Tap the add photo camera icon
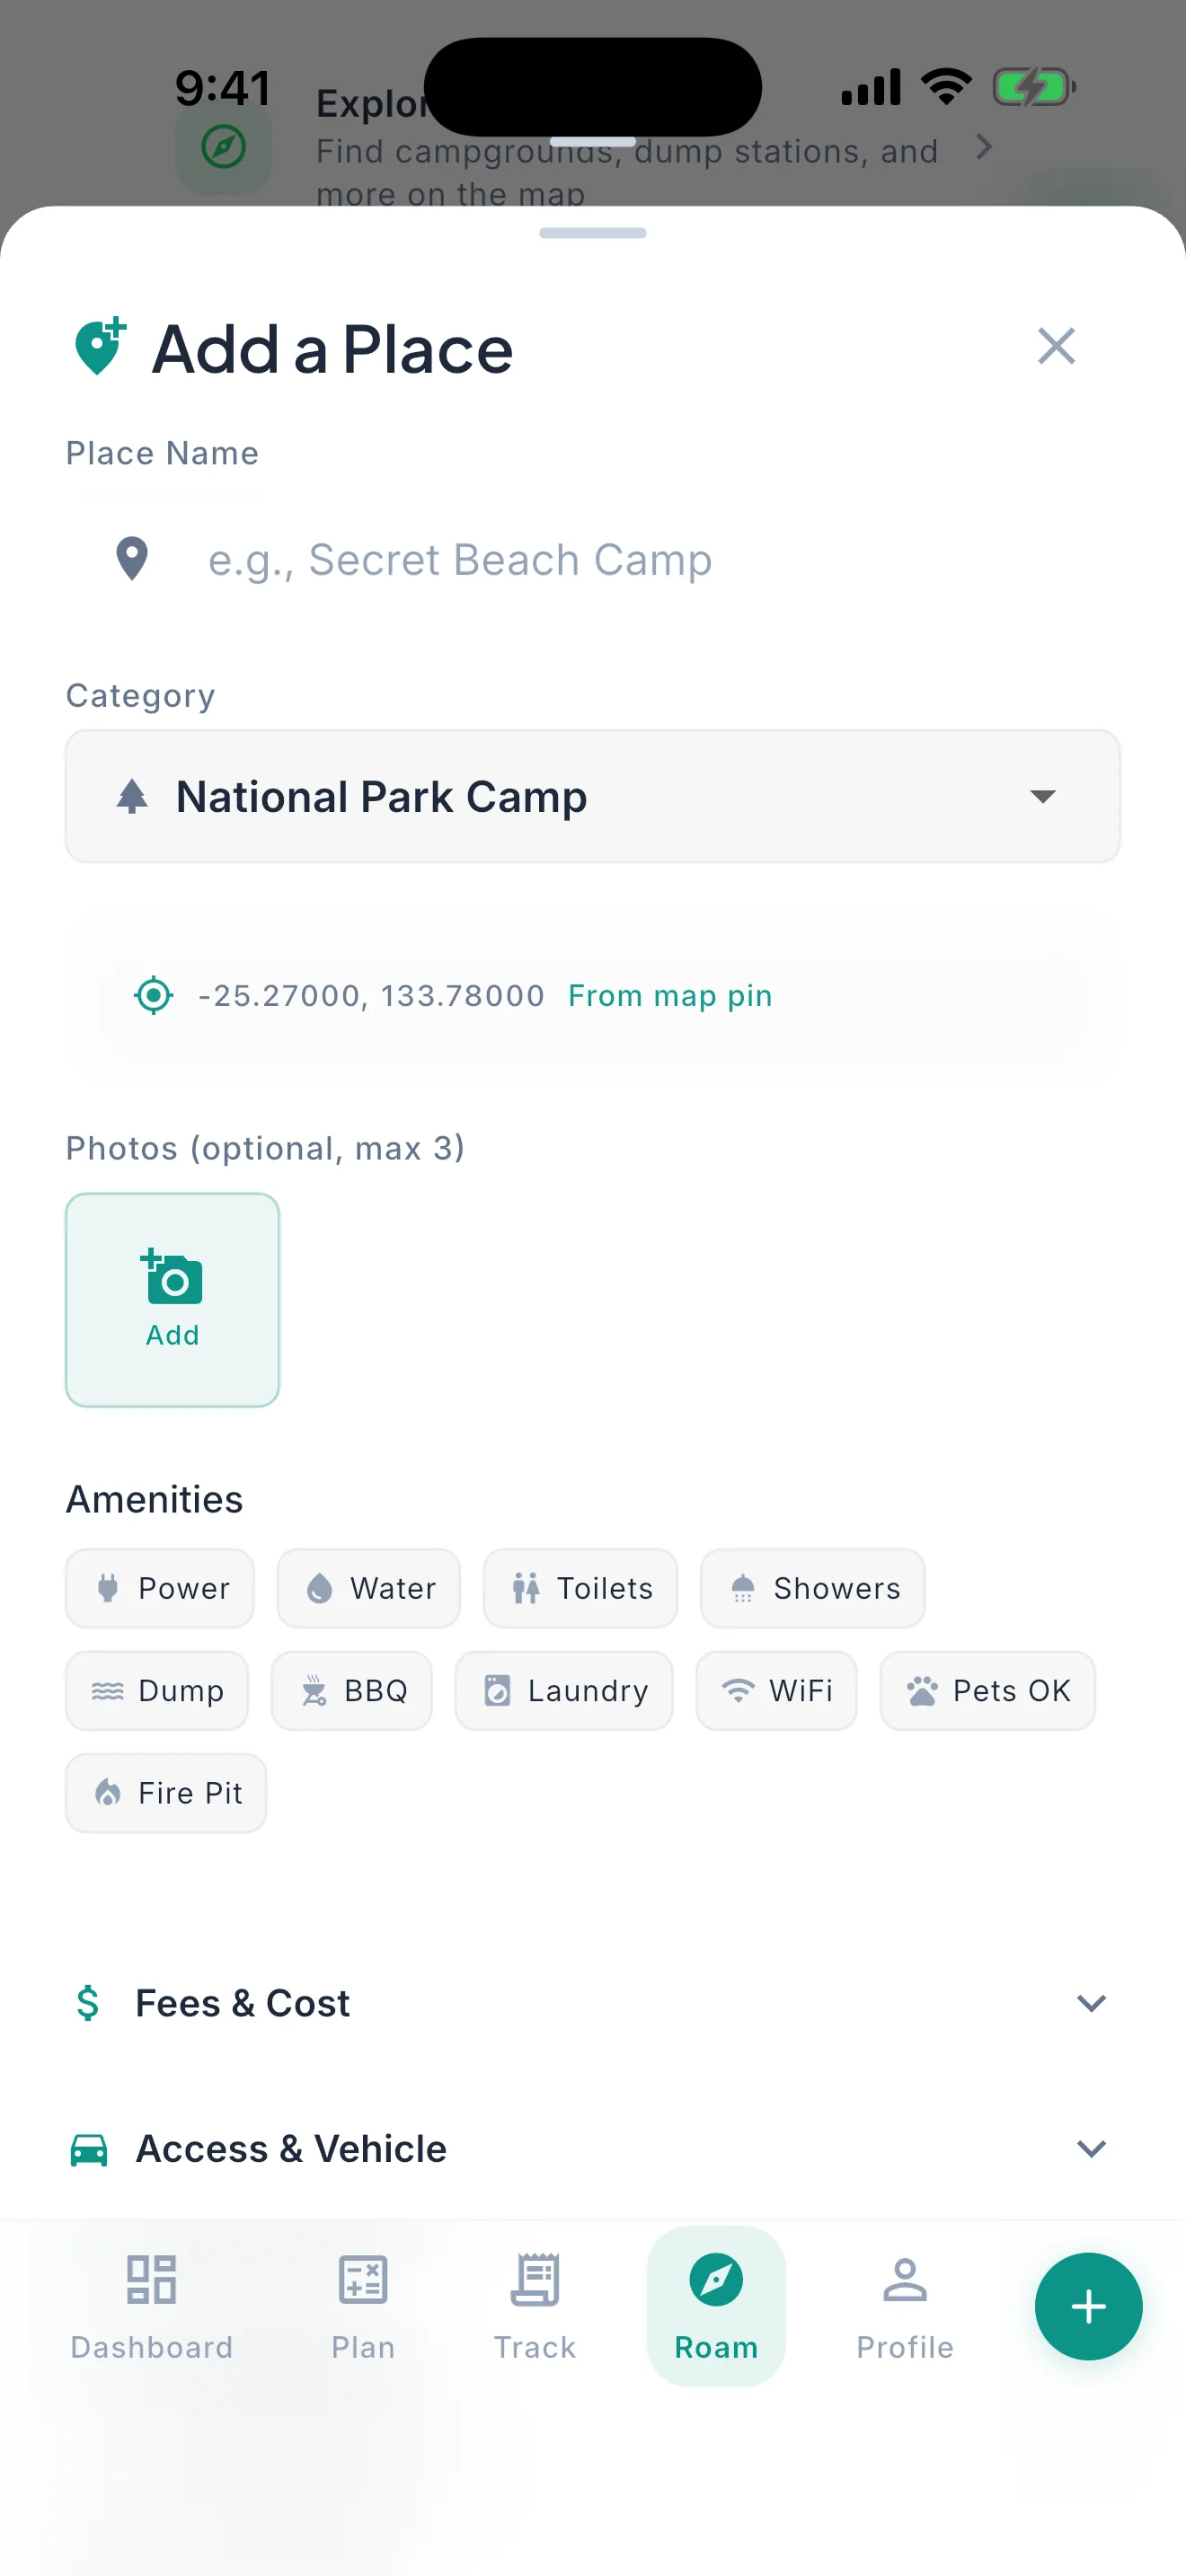The width and height of the screenshot is (1186, 2576). tap(172, 1277)
